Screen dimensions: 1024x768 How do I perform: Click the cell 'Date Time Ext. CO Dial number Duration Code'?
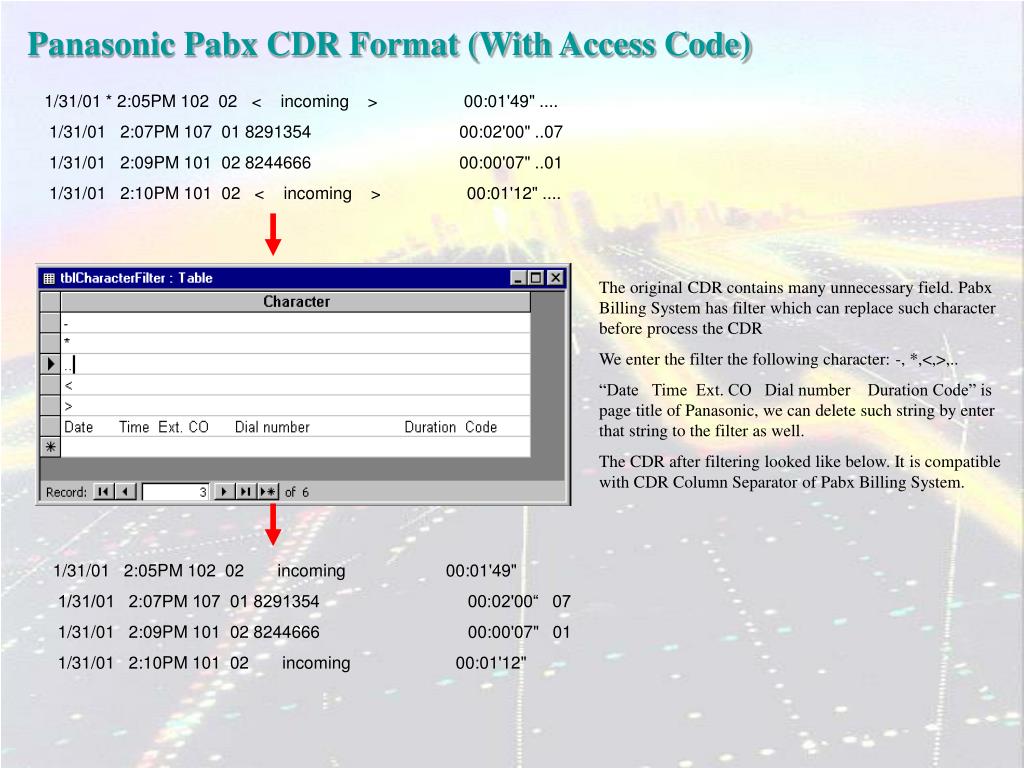[296, 426]
